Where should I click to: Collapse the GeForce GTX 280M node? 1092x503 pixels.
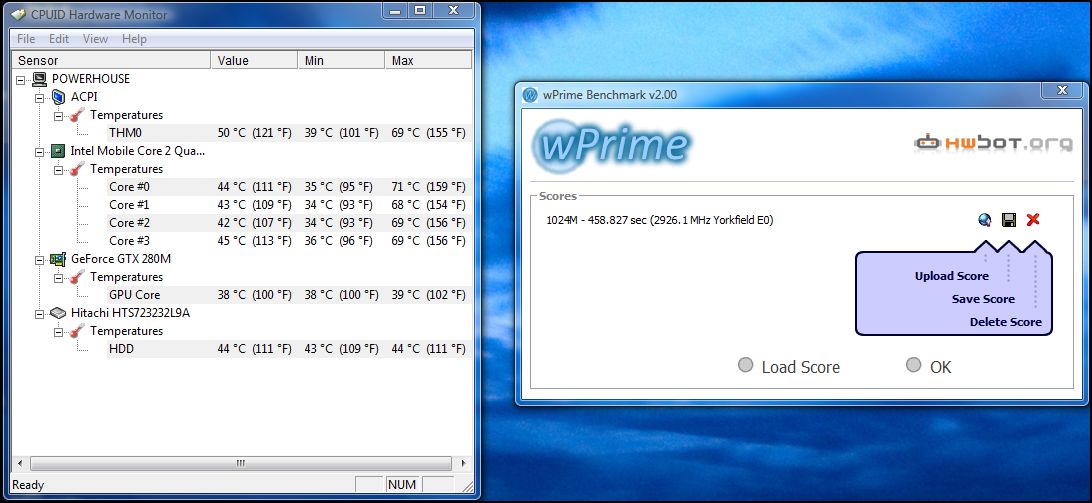(x=40, y=259)
